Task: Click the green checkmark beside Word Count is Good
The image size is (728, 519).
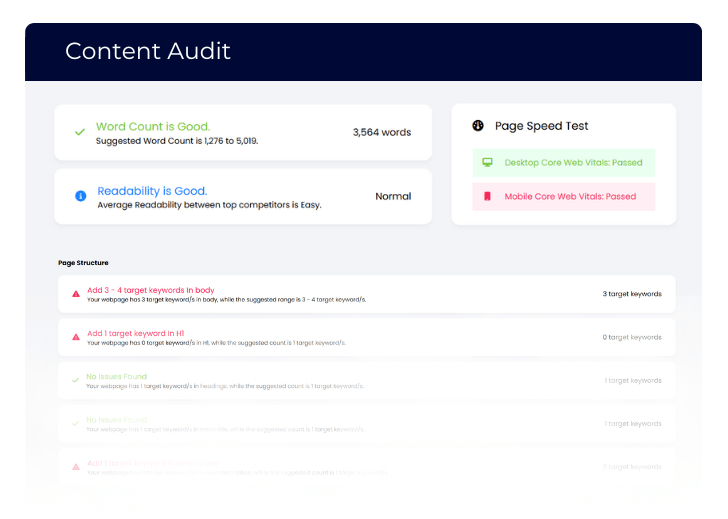Action: pyautogui.click(x=80, y=132)
